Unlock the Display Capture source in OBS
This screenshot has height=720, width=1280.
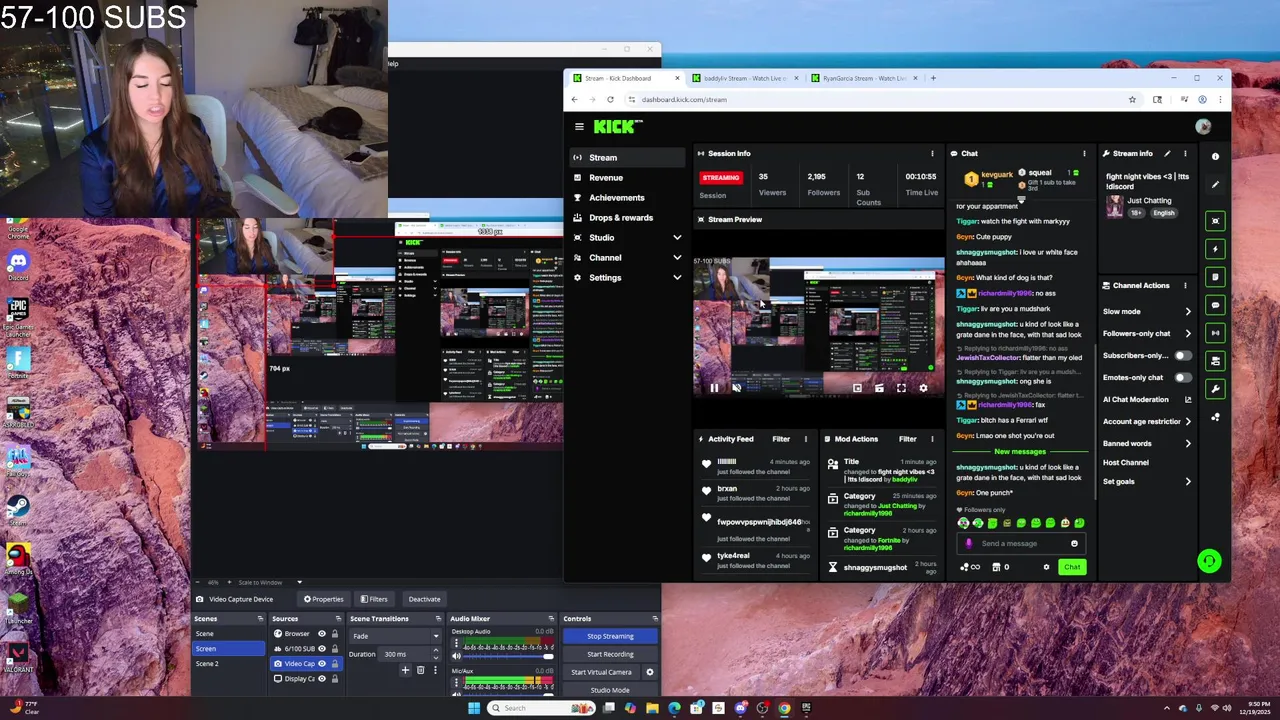pos(334,678)
